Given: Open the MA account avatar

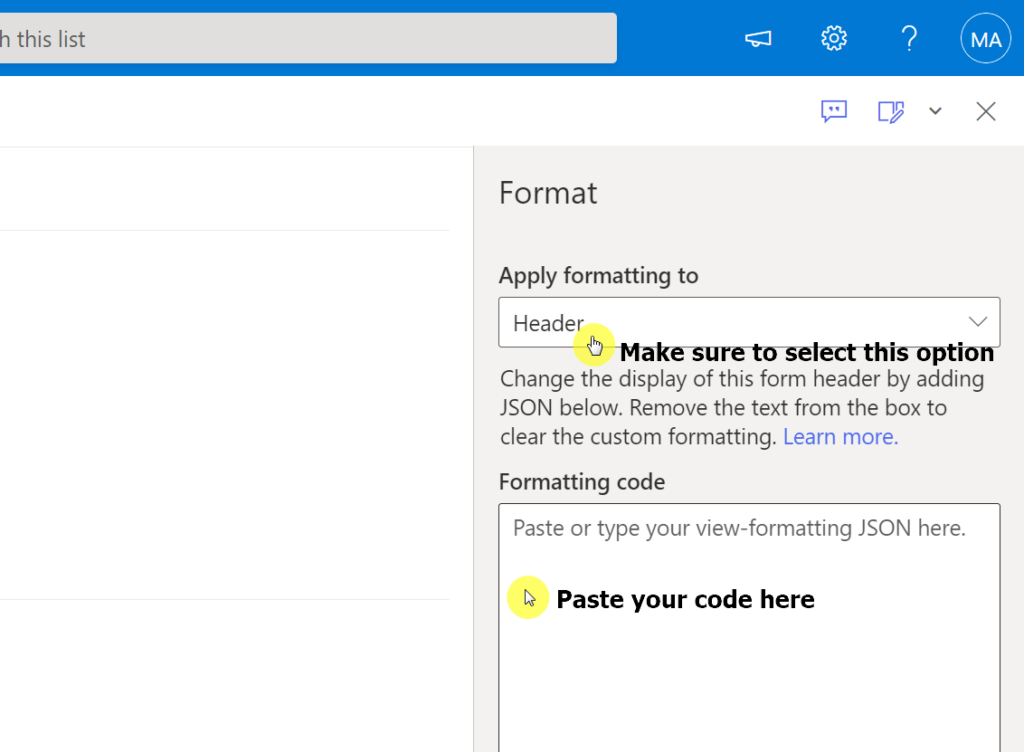Looking at the screenshot, I should click(985, 39).
